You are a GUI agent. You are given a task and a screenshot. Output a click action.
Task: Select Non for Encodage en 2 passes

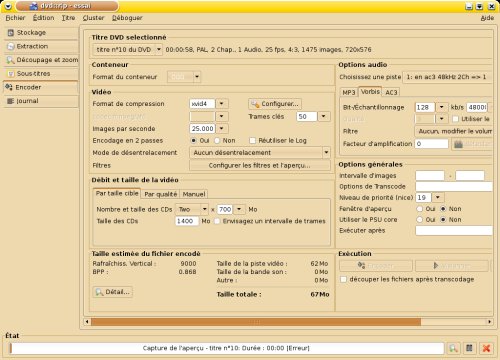tap(217, 140)
